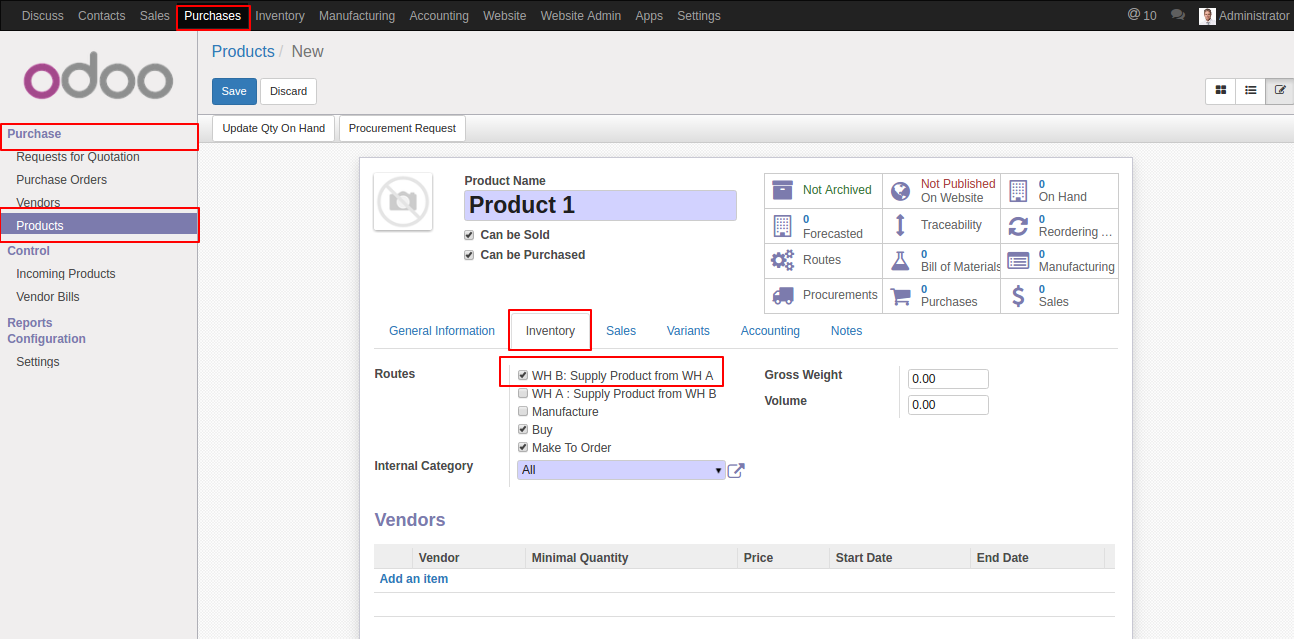Open the Reports sidebar section

tap(30, 323)
